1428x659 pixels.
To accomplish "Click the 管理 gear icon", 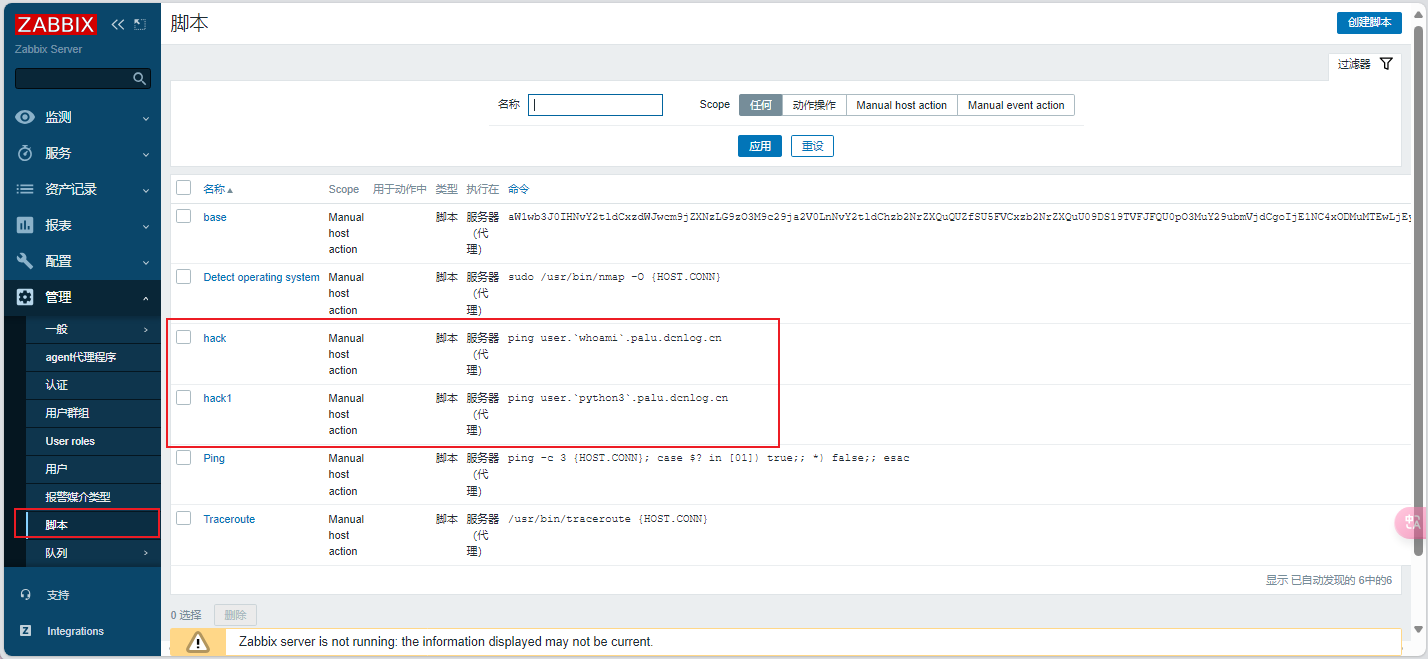I will (x=25, y=297).
